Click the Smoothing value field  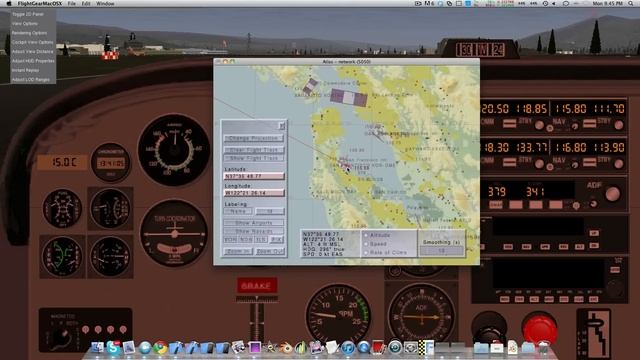tap(442, 251)
